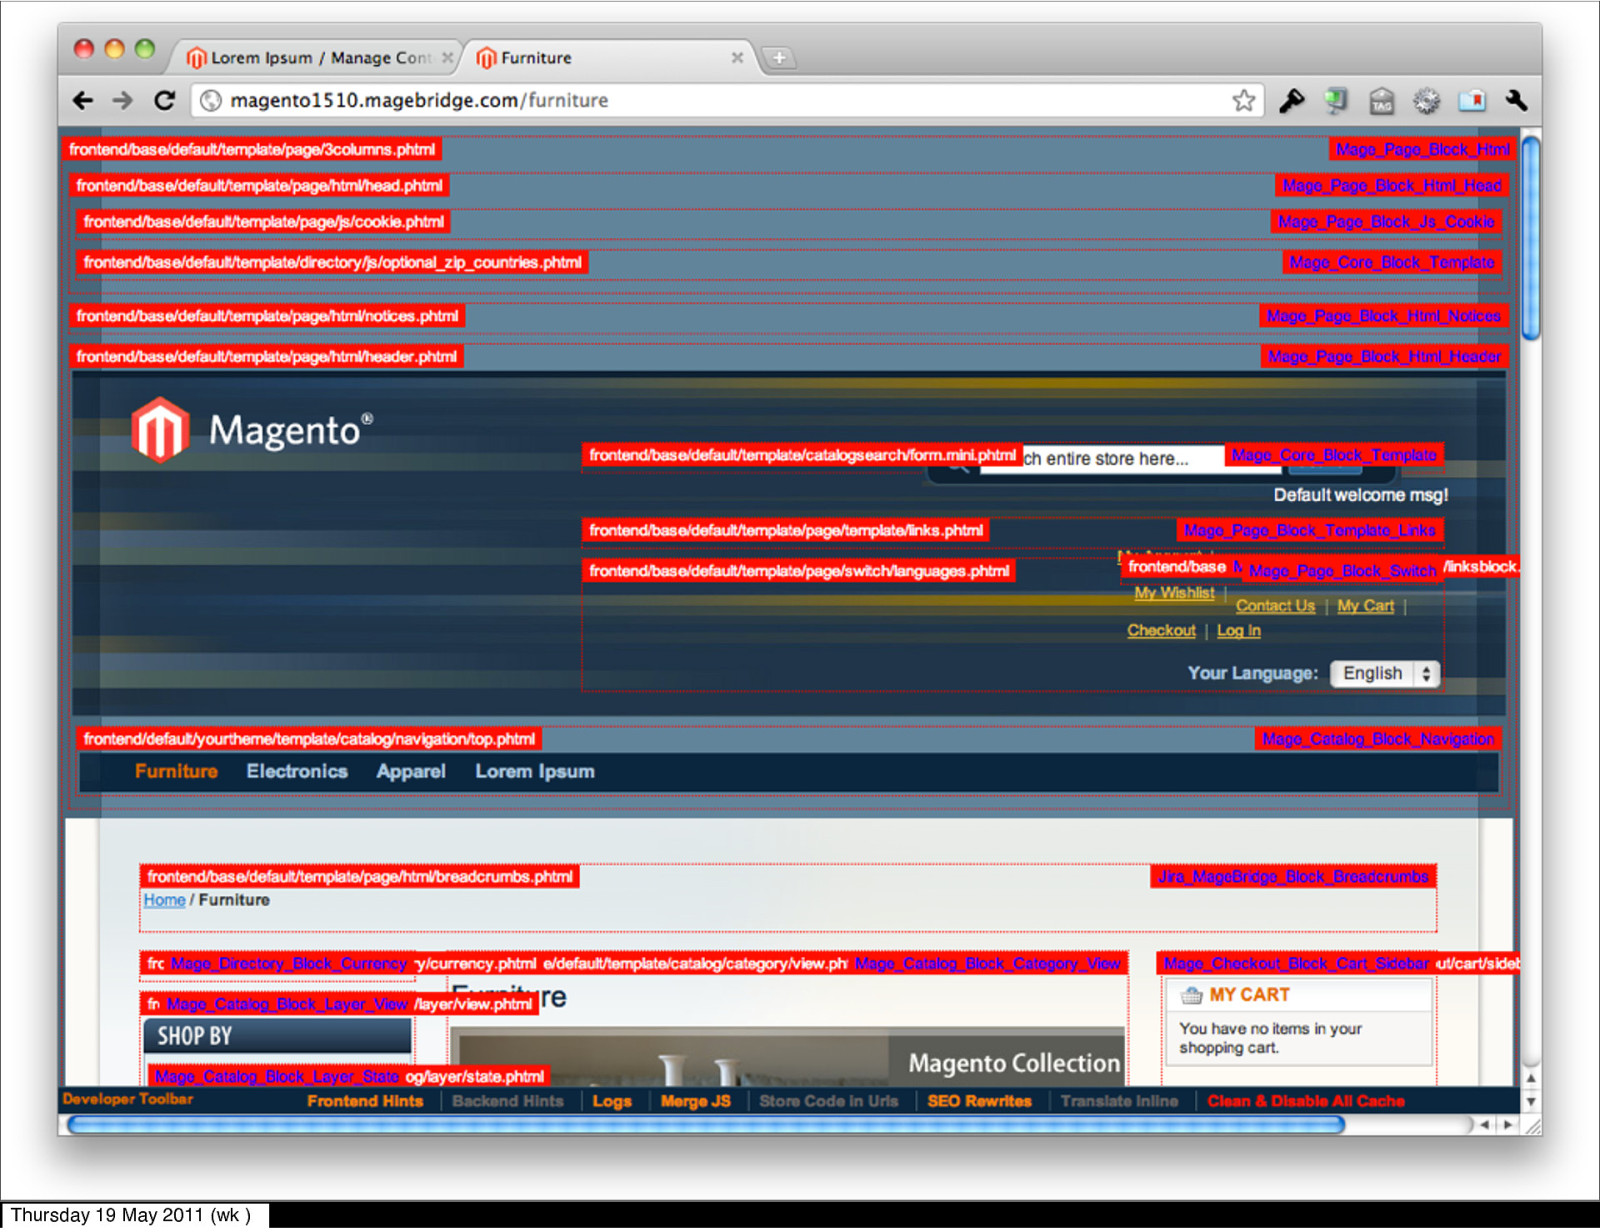Toggle Merge JS in Developer Toolbar
The image size is (1600, 1232).
click(x=696, y=1101)
